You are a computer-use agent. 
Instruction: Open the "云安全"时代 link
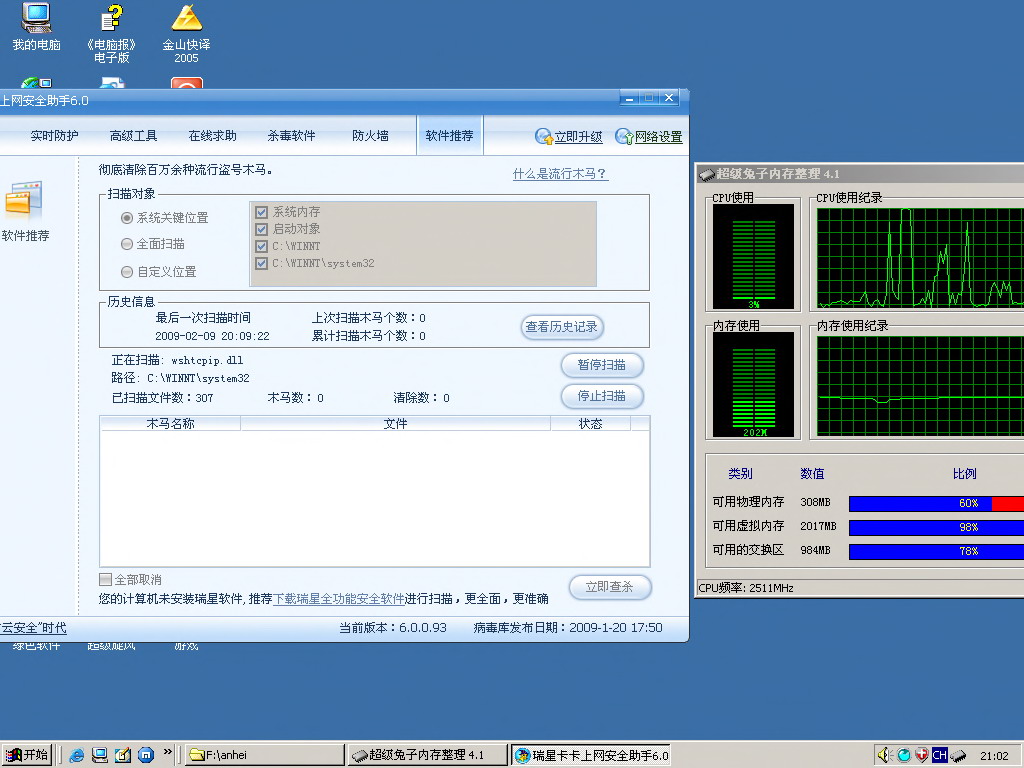33,628
